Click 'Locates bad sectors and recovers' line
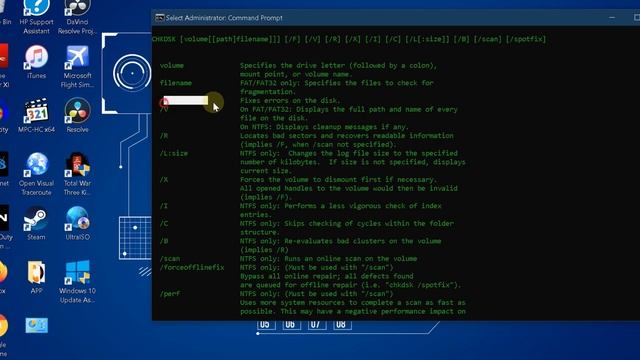 (x=347, y=136)
